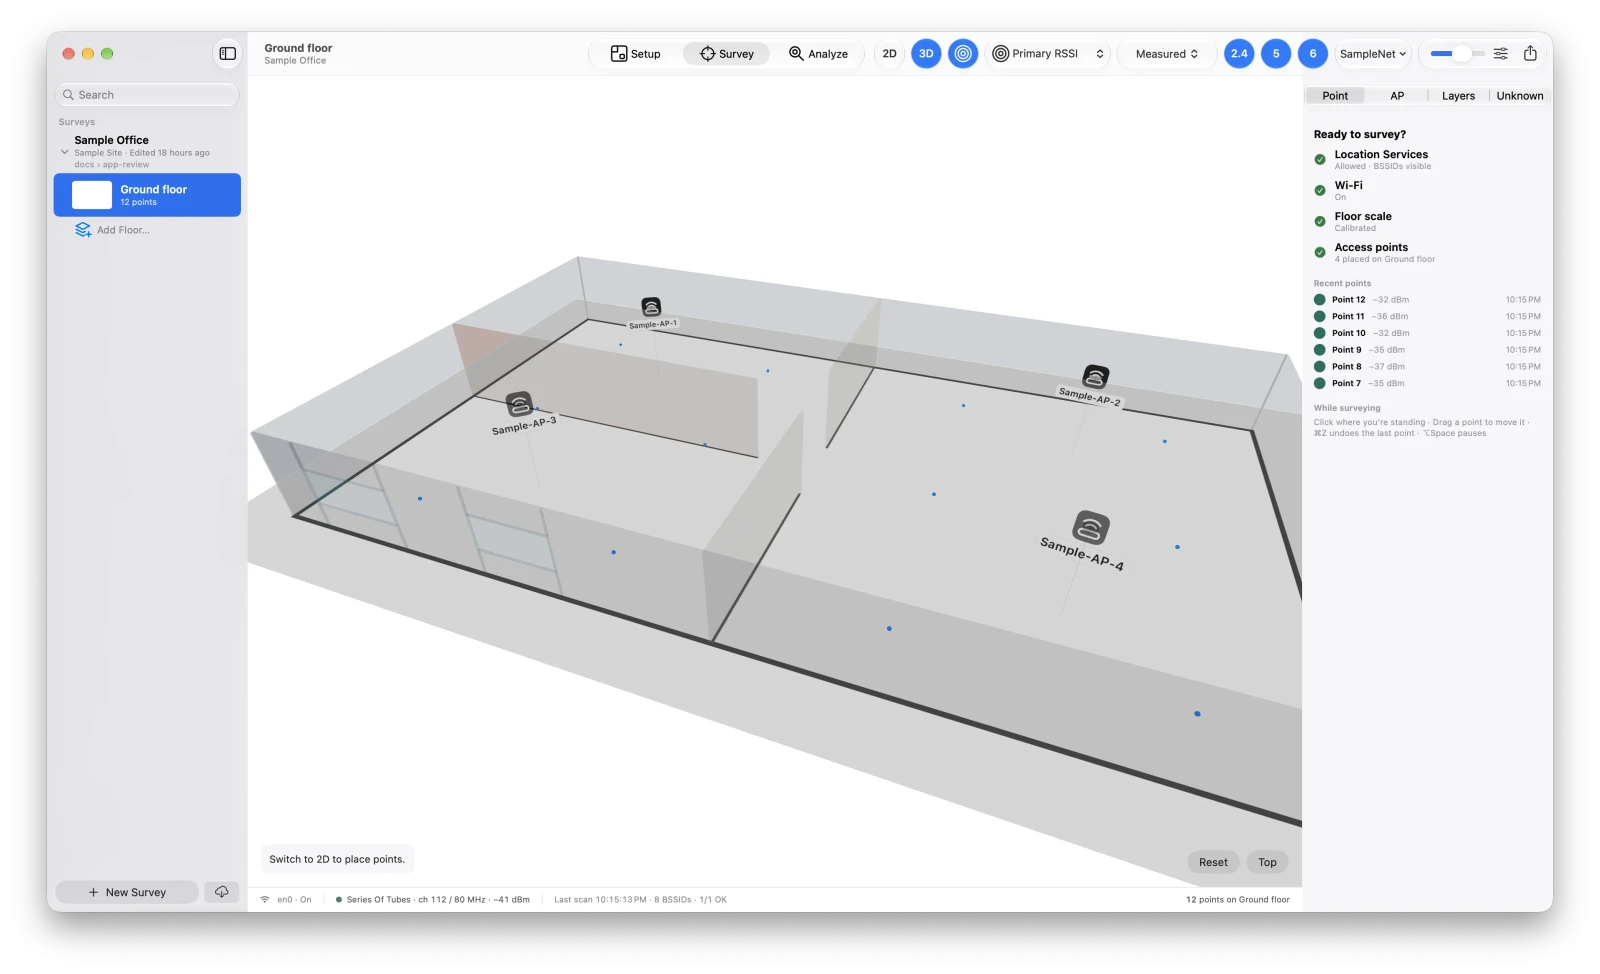Switch to the 2D view

889,54
